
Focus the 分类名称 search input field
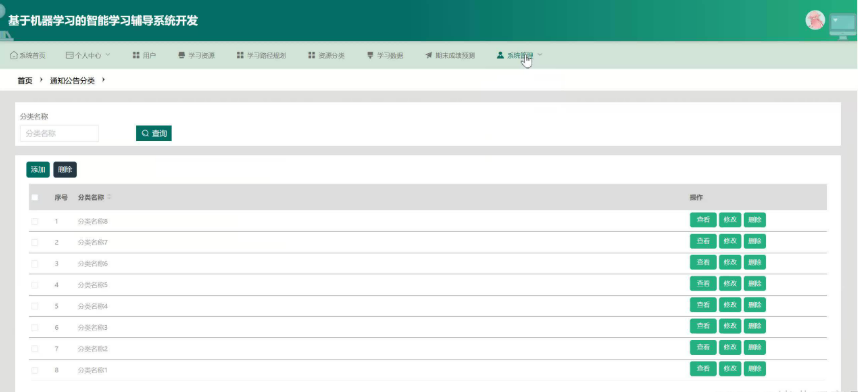tap(60, 133)
